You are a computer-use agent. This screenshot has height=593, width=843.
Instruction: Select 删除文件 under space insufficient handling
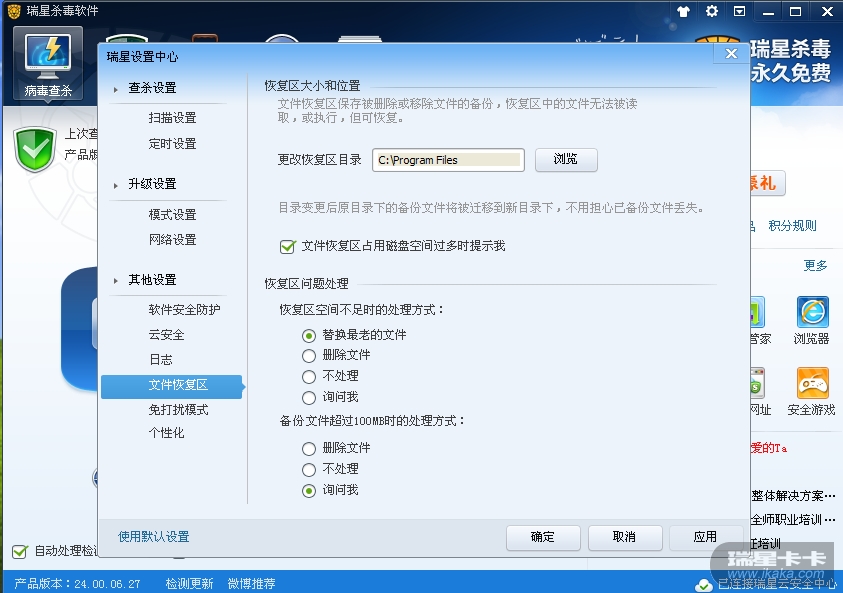click(x=309, y=355)
